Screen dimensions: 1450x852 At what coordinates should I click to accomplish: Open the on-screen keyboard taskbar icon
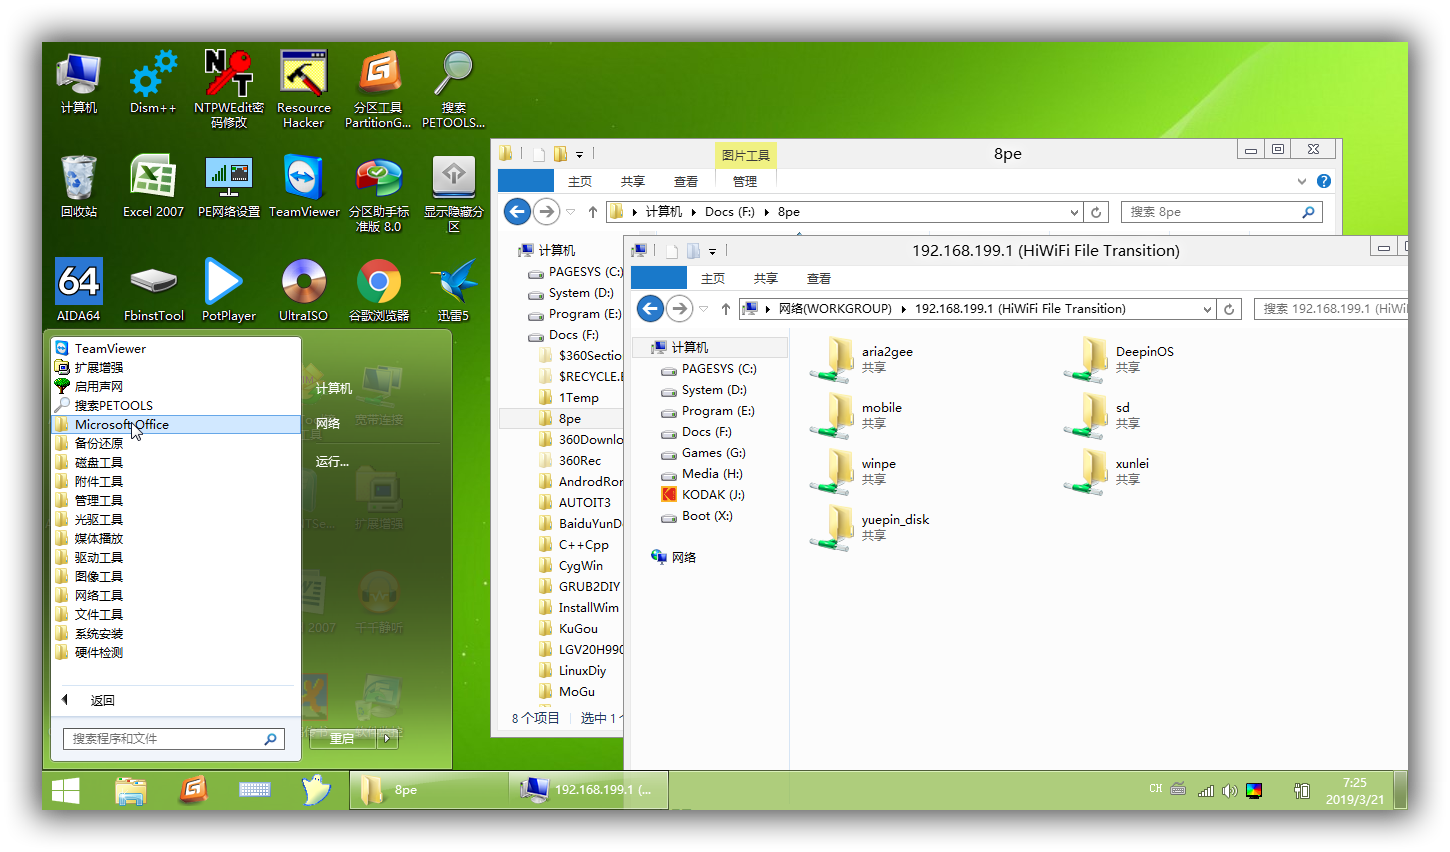(255, 790)
